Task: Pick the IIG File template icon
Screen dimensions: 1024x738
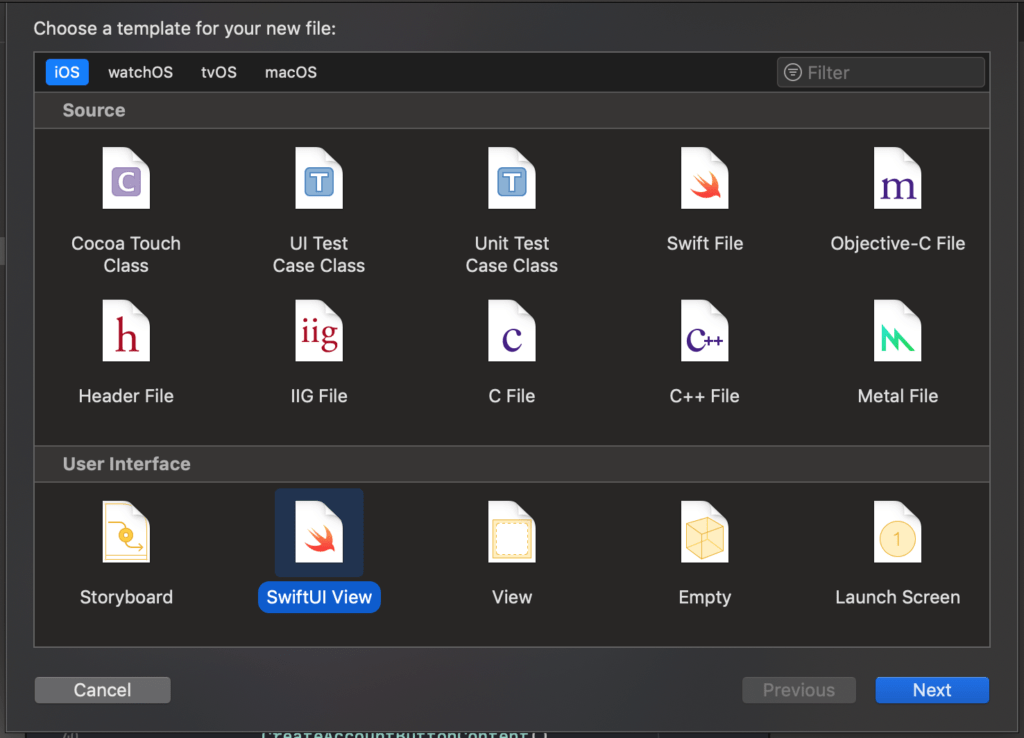Action: (319, 330)
